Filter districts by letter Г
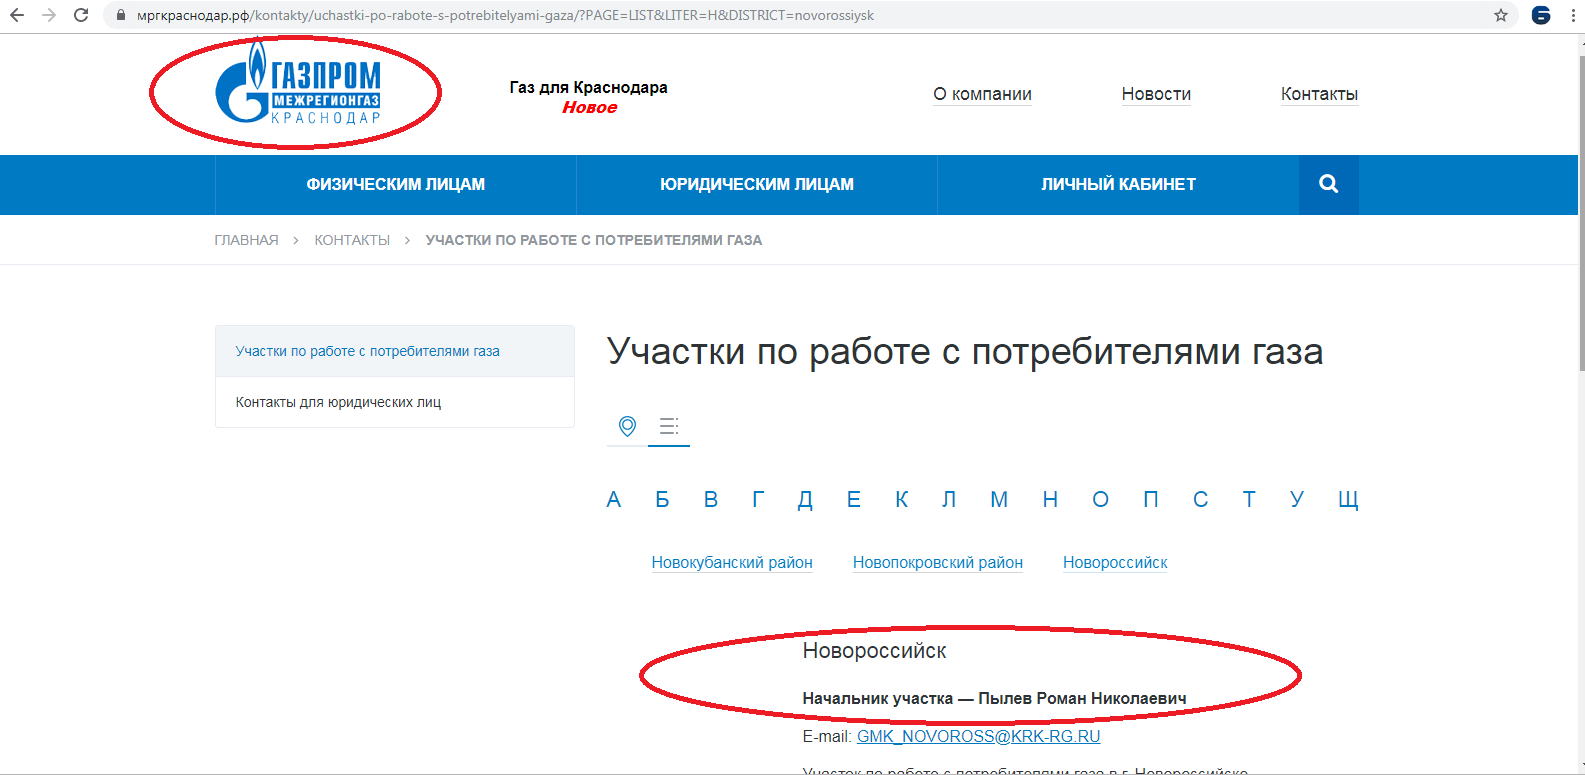This screenshot has width=1585, height=775. point(758,499)
